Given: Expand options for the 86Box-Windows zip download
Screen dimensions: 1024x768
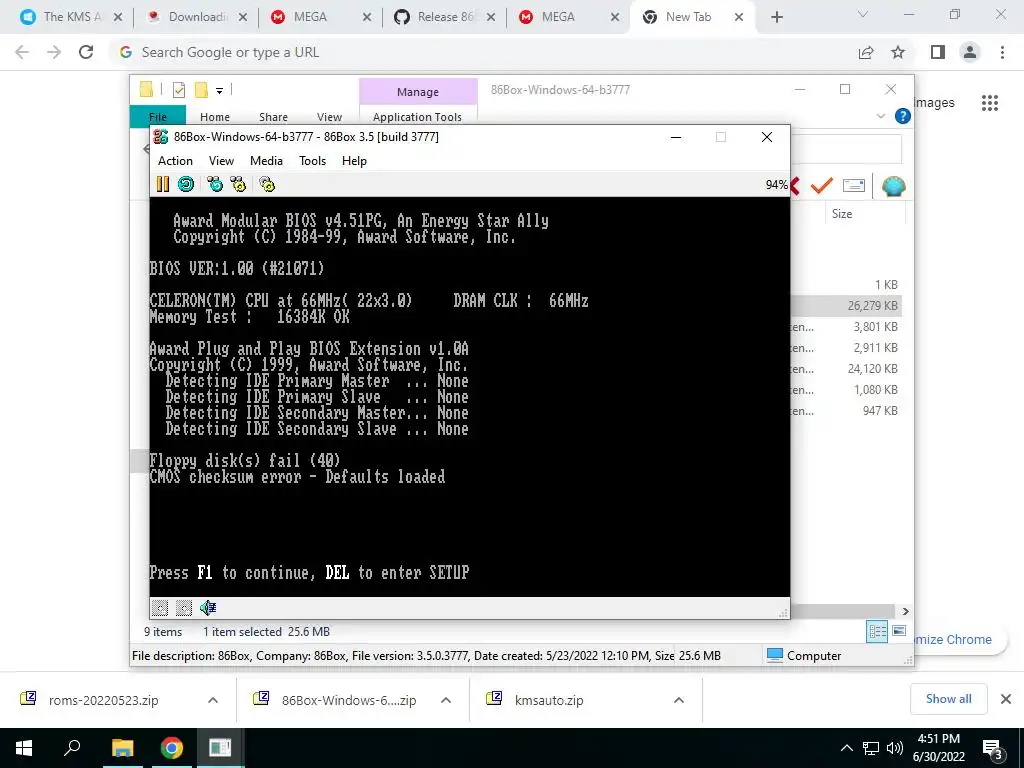Looking at the screenshot, I should 446,700.
